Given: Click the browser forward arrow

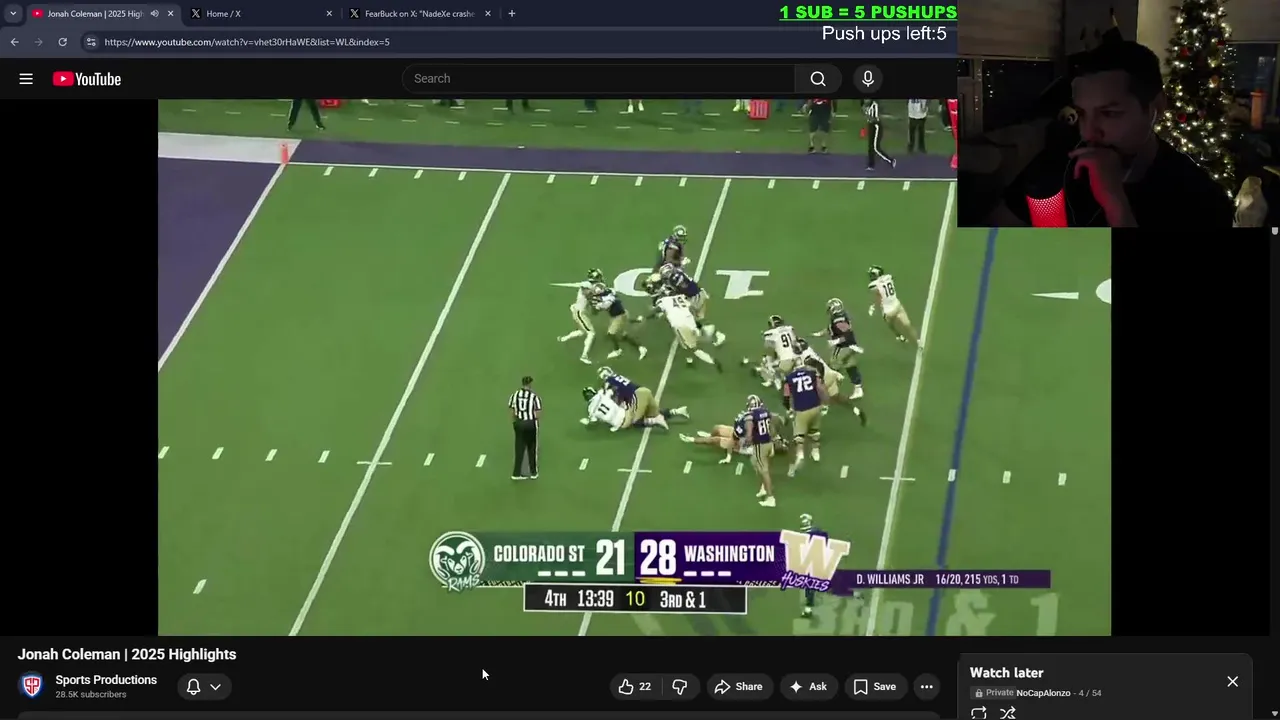Looking at the screenshot, I should [x=38, y=42].
